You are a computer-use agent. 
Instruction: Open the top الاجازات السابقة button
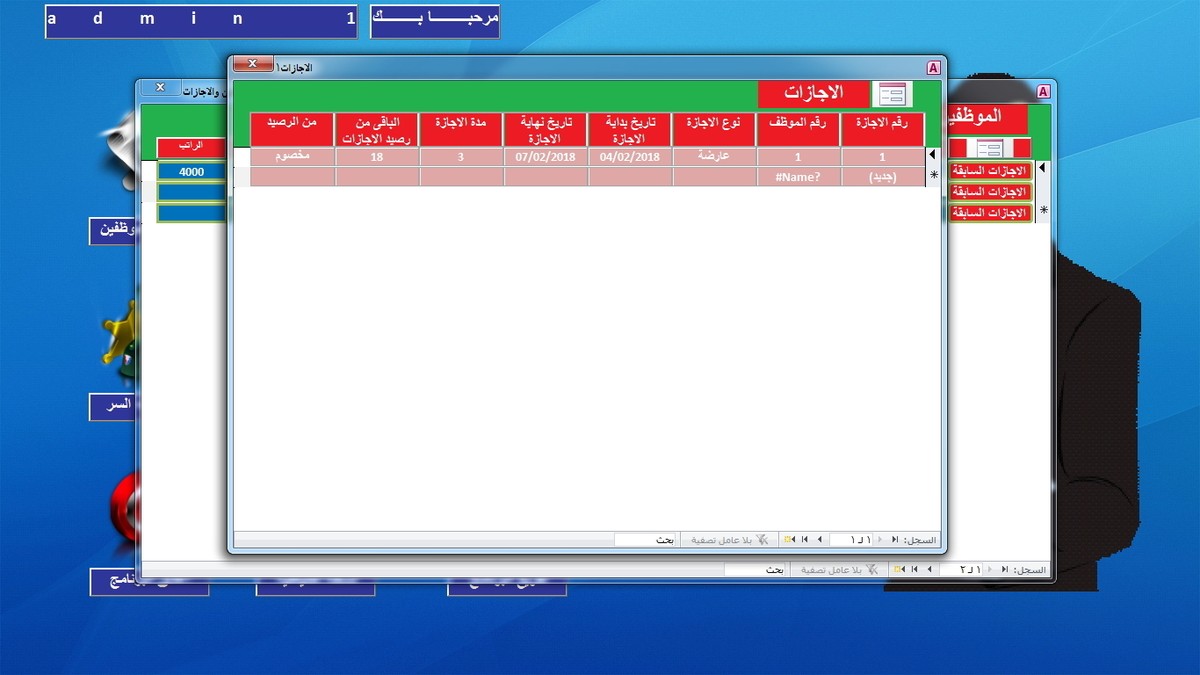click(x=988, y=171)
